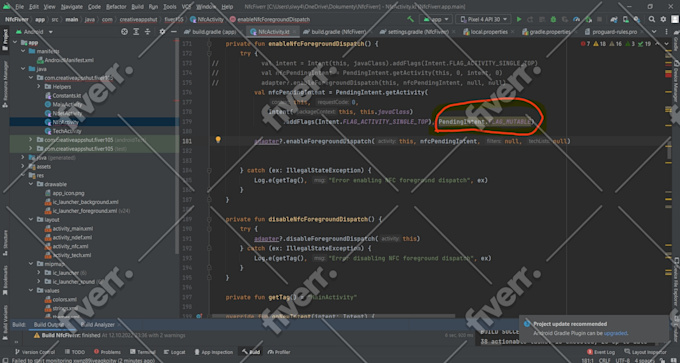Click the override gutter icon on line 199
The width and height of the screenshot is (680, 363).
click(x=199, y=317)
